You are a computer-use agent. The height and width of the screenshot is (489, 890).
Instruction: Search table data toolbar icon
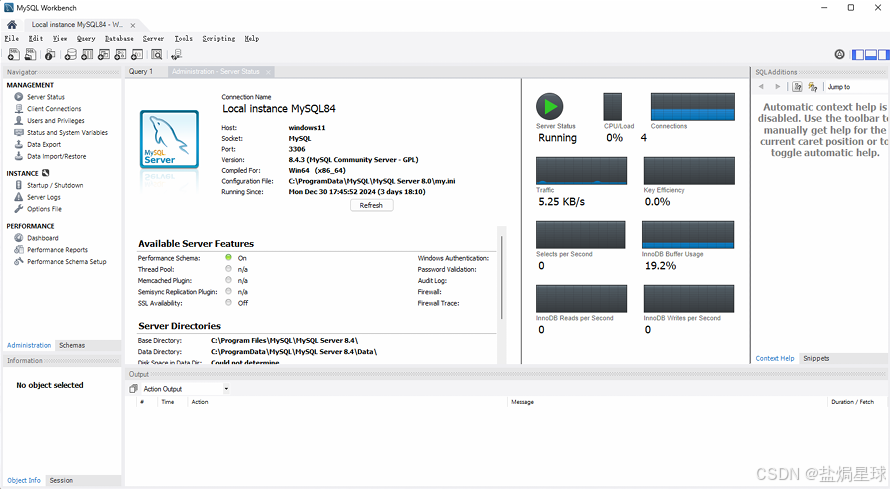[157, 54]
